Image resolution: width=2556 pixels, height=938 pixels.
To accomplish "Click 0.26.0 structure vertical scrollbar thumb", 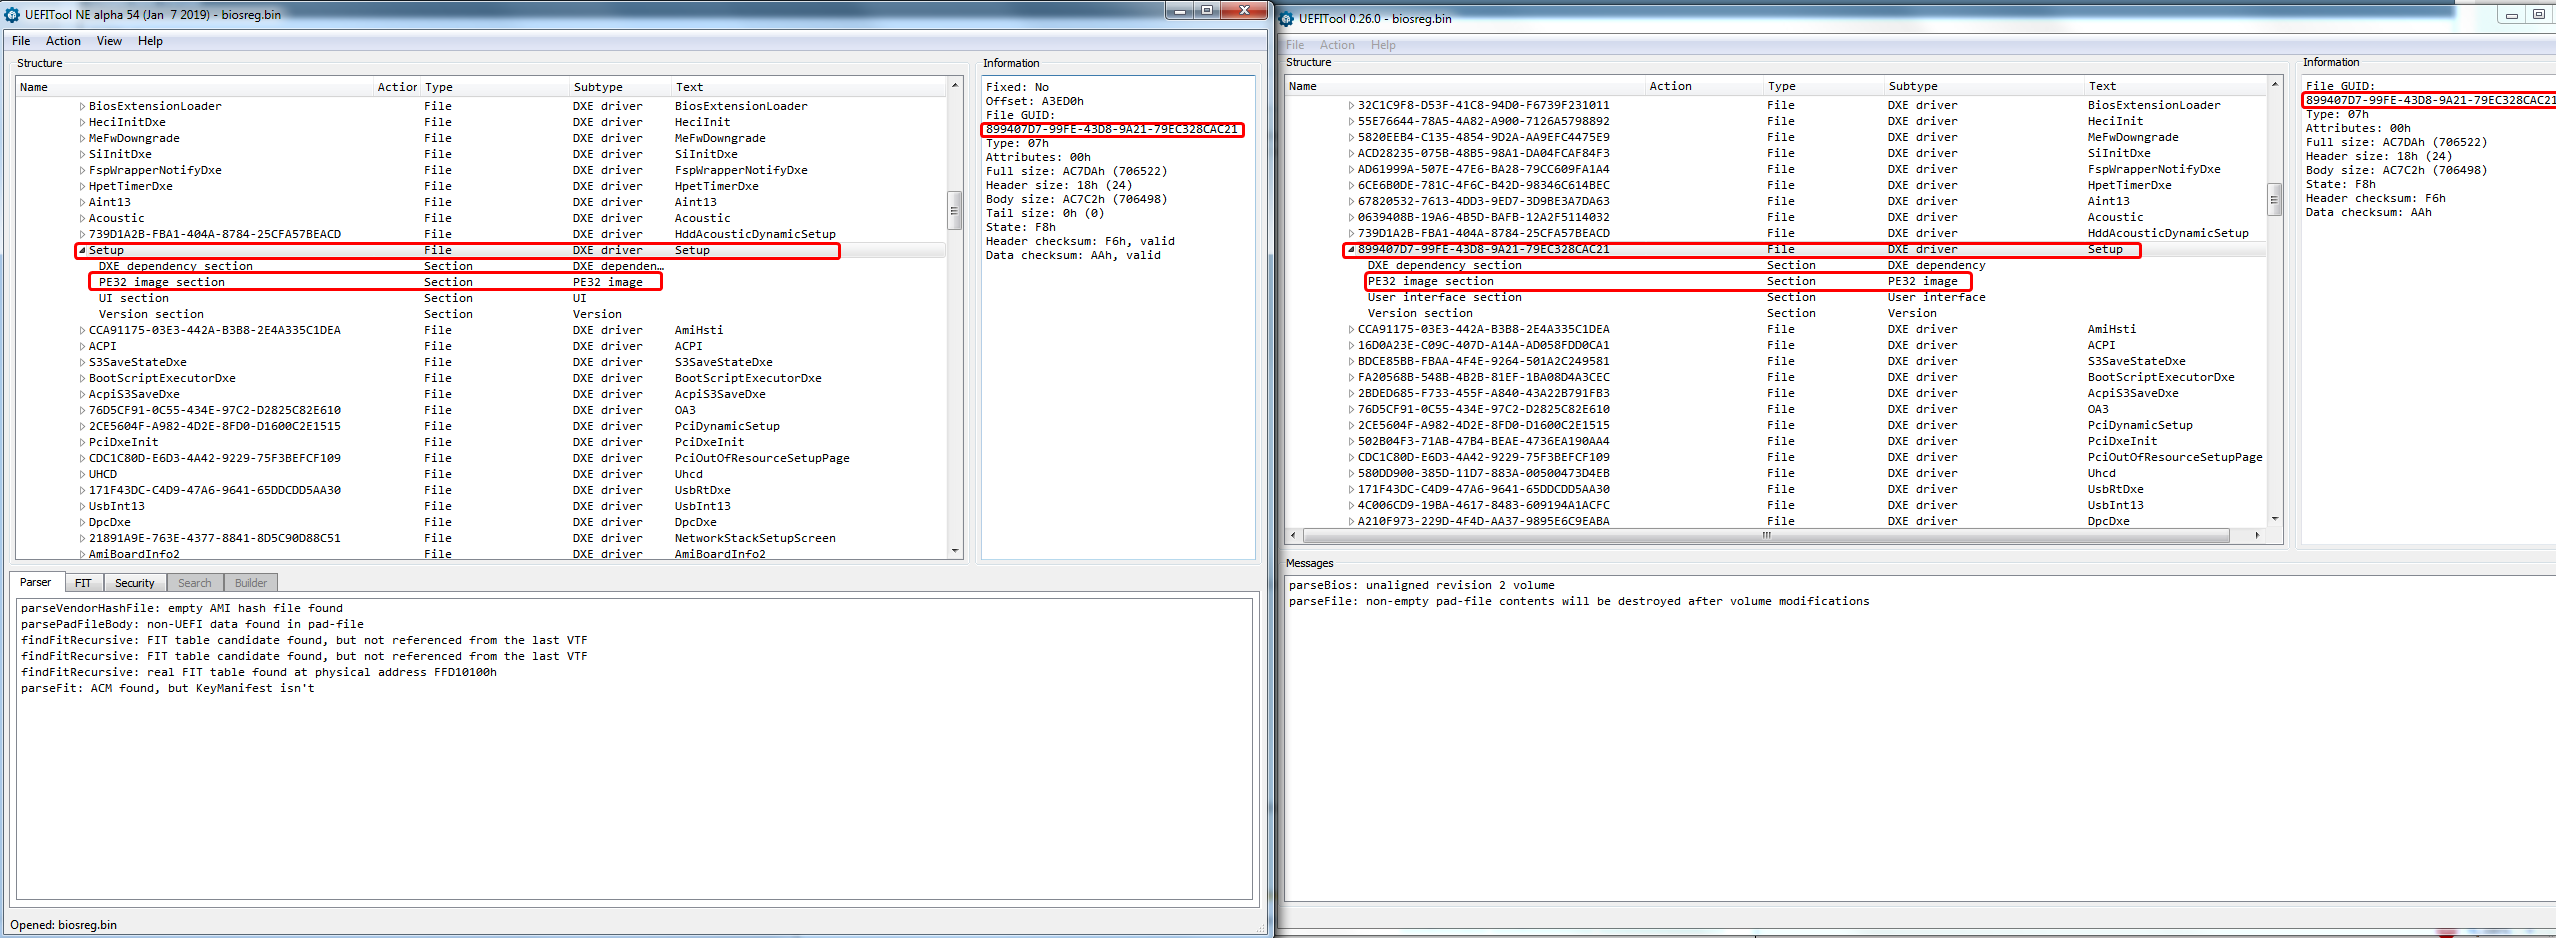I will tap(2274, 200).
